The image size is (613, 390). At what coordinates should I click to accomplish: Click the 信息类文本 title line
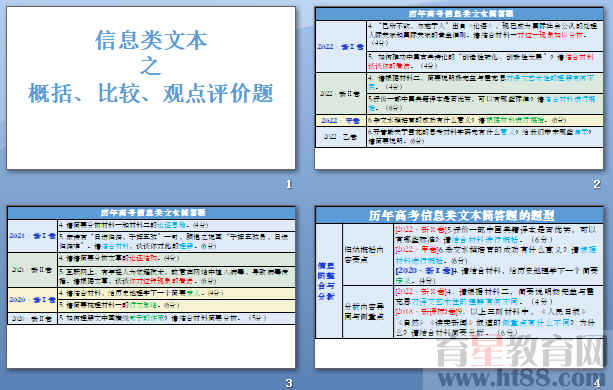click(151, 40)
